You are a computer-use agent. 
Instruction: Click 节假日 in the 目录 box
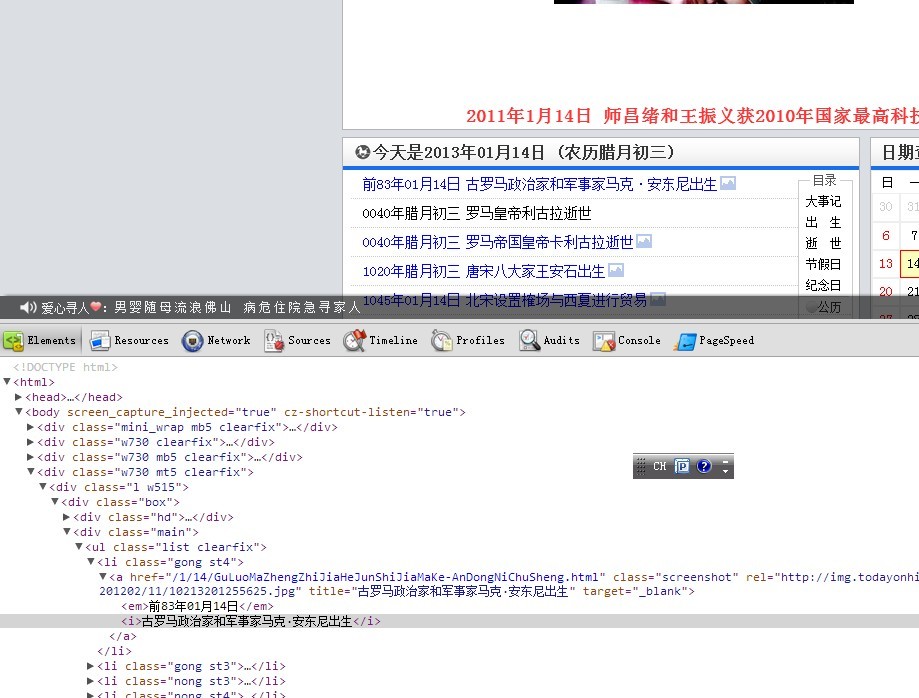823,264
